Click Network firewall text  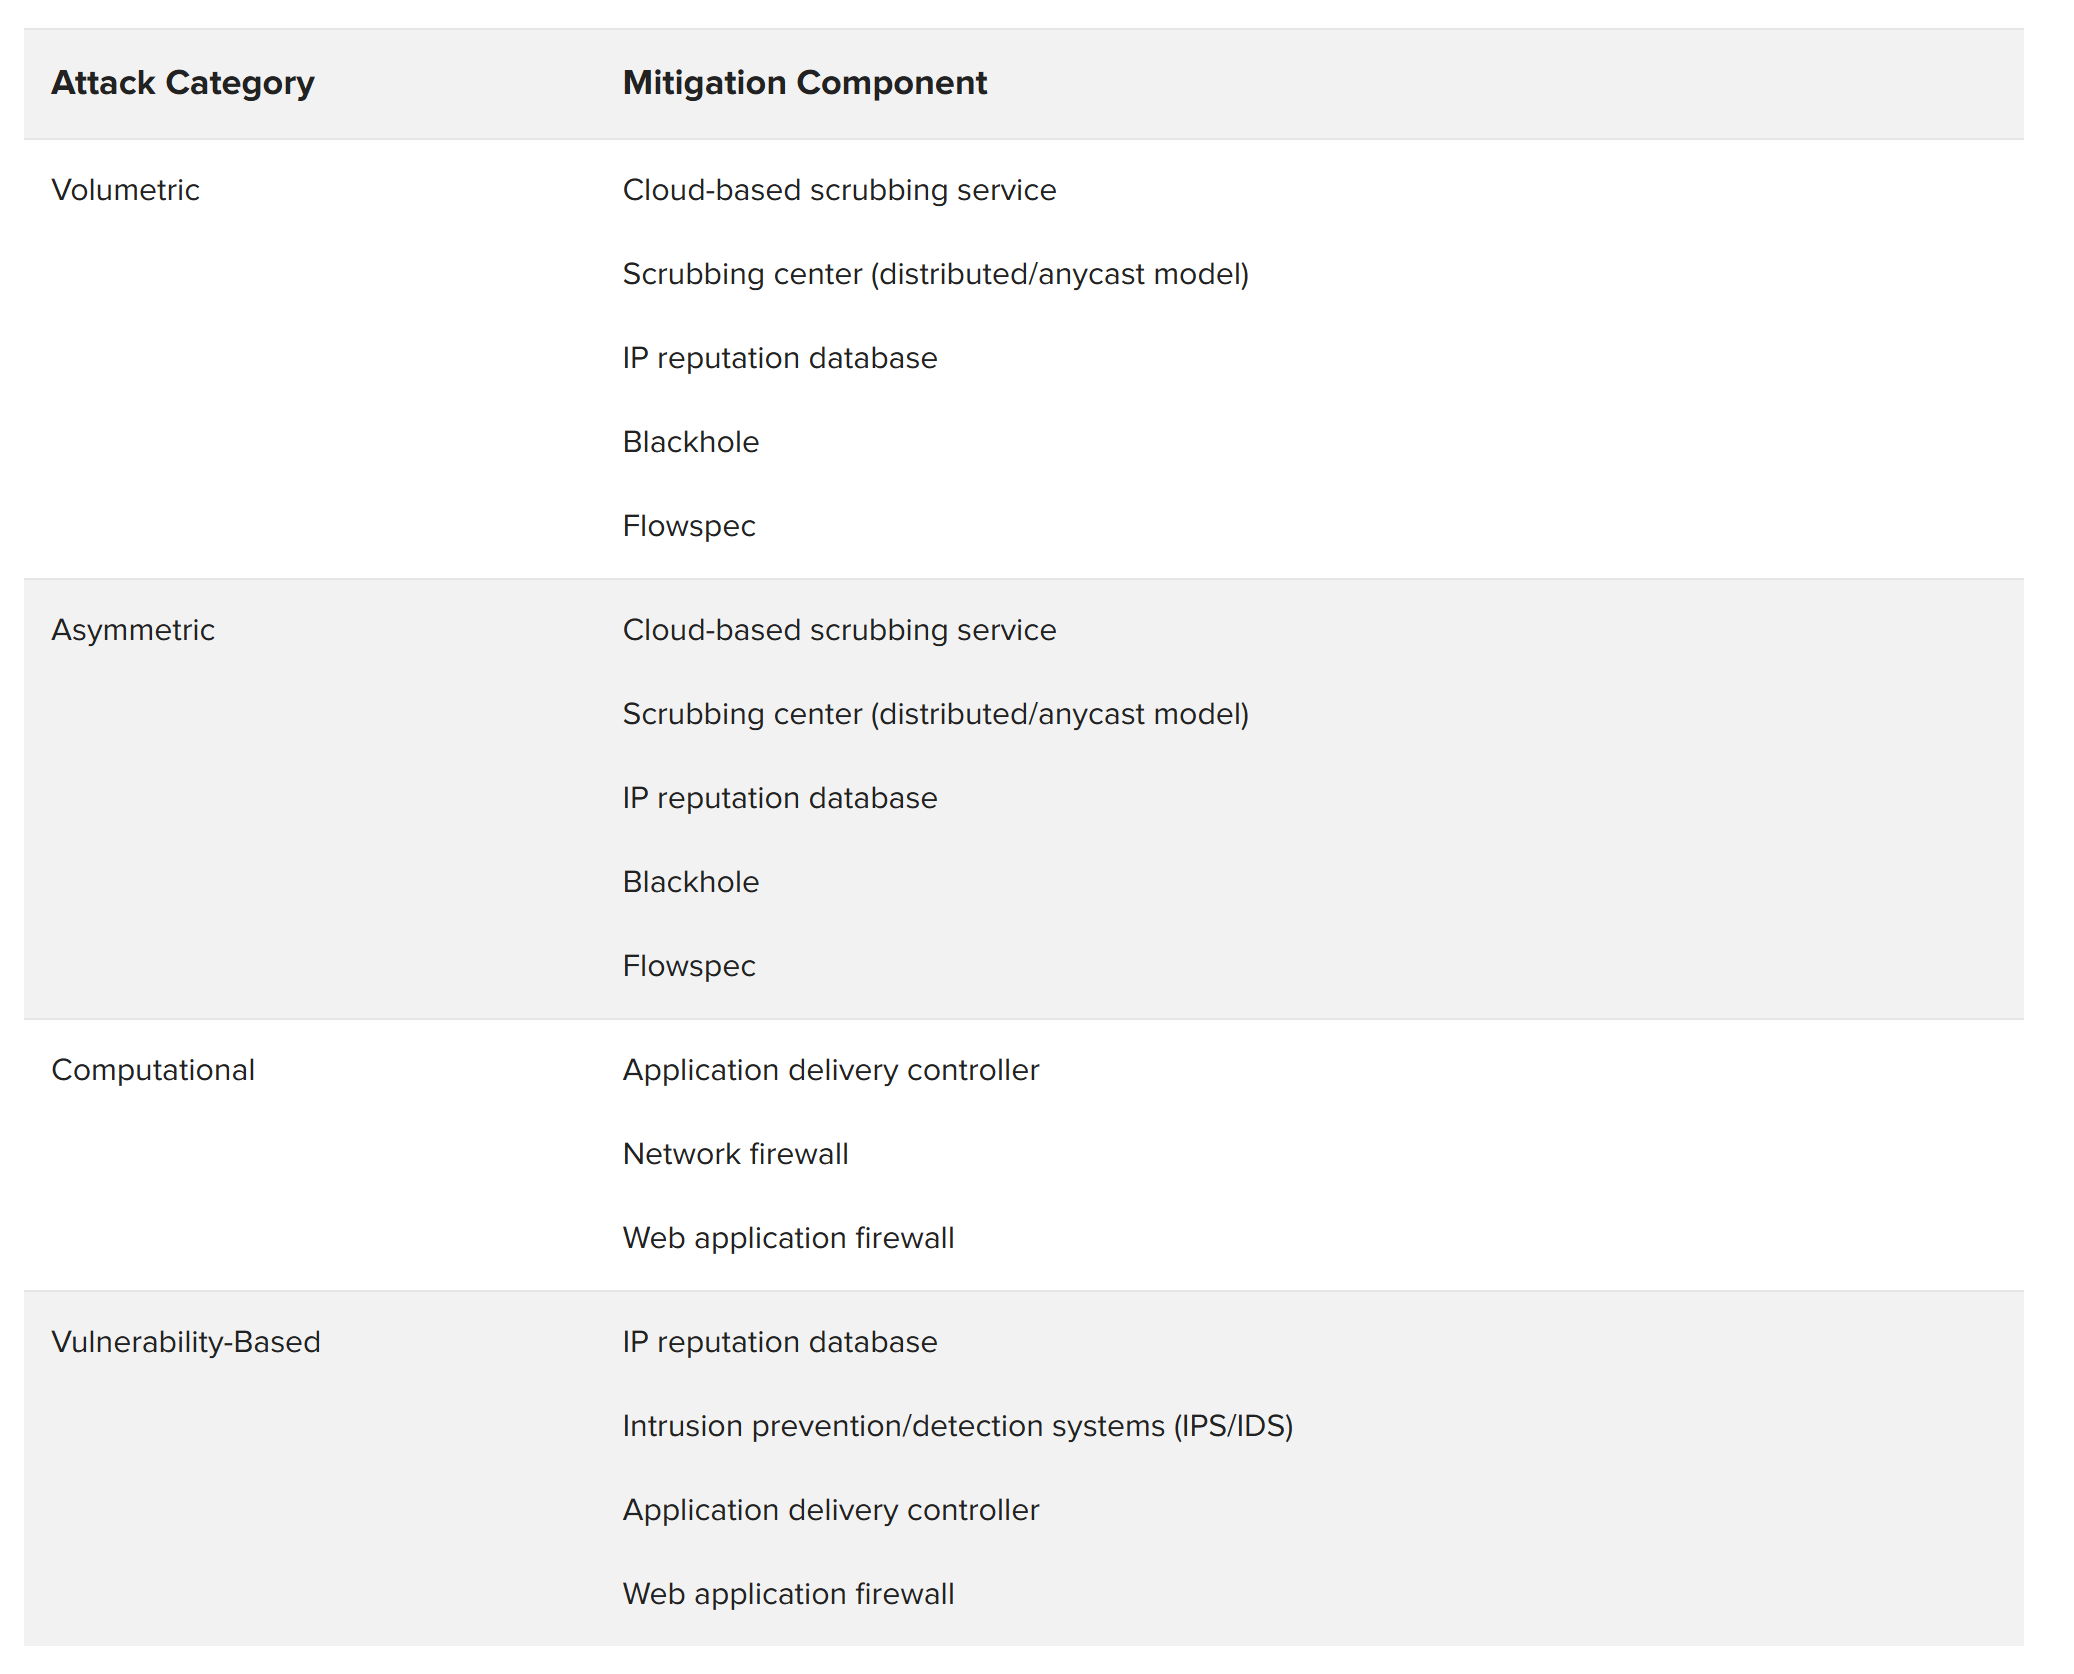tap(735, 1154)
